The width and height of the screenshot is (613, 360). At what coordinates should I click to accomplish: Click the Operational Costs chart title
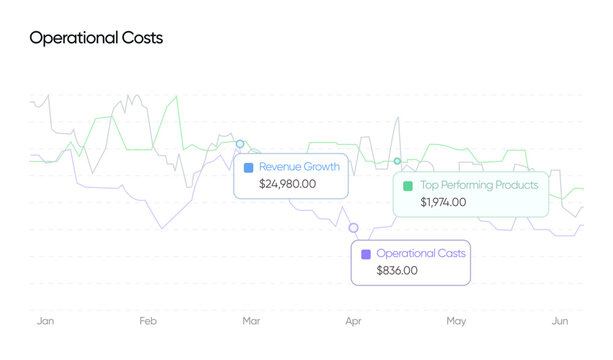96,38
